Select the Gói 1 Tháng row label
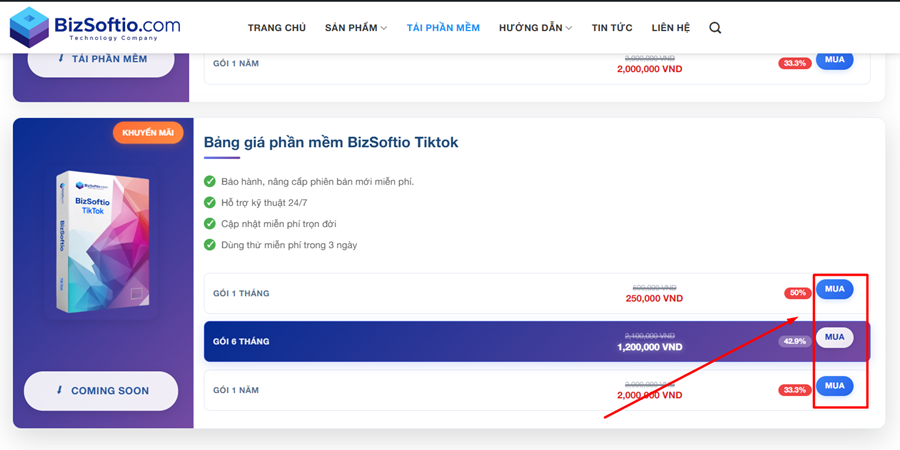Image resolution: width=900 pixels, height=450 pixels. (241, 293)
